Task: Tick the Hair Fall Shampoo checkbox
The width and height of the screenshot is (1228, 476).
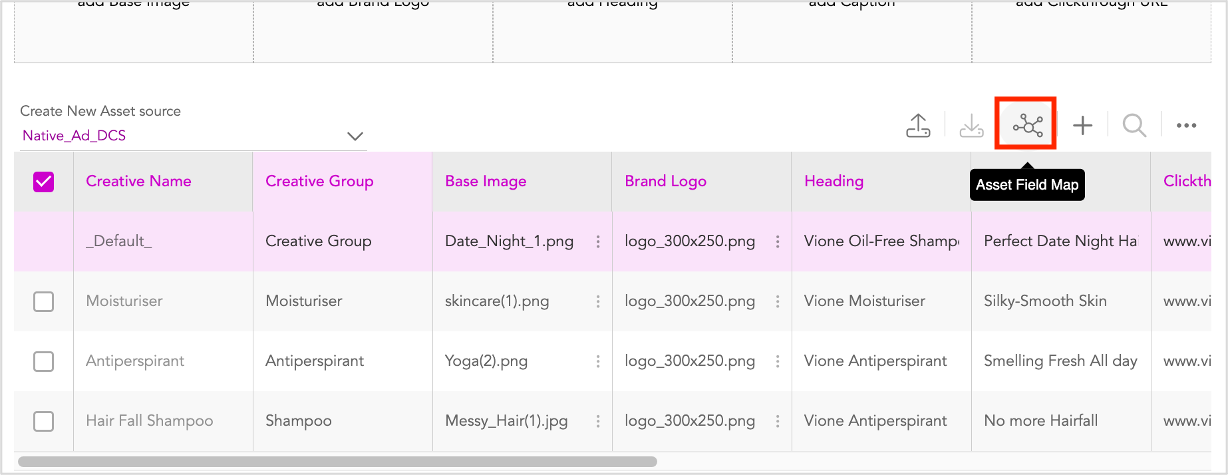Action: (x=44, y=422)
